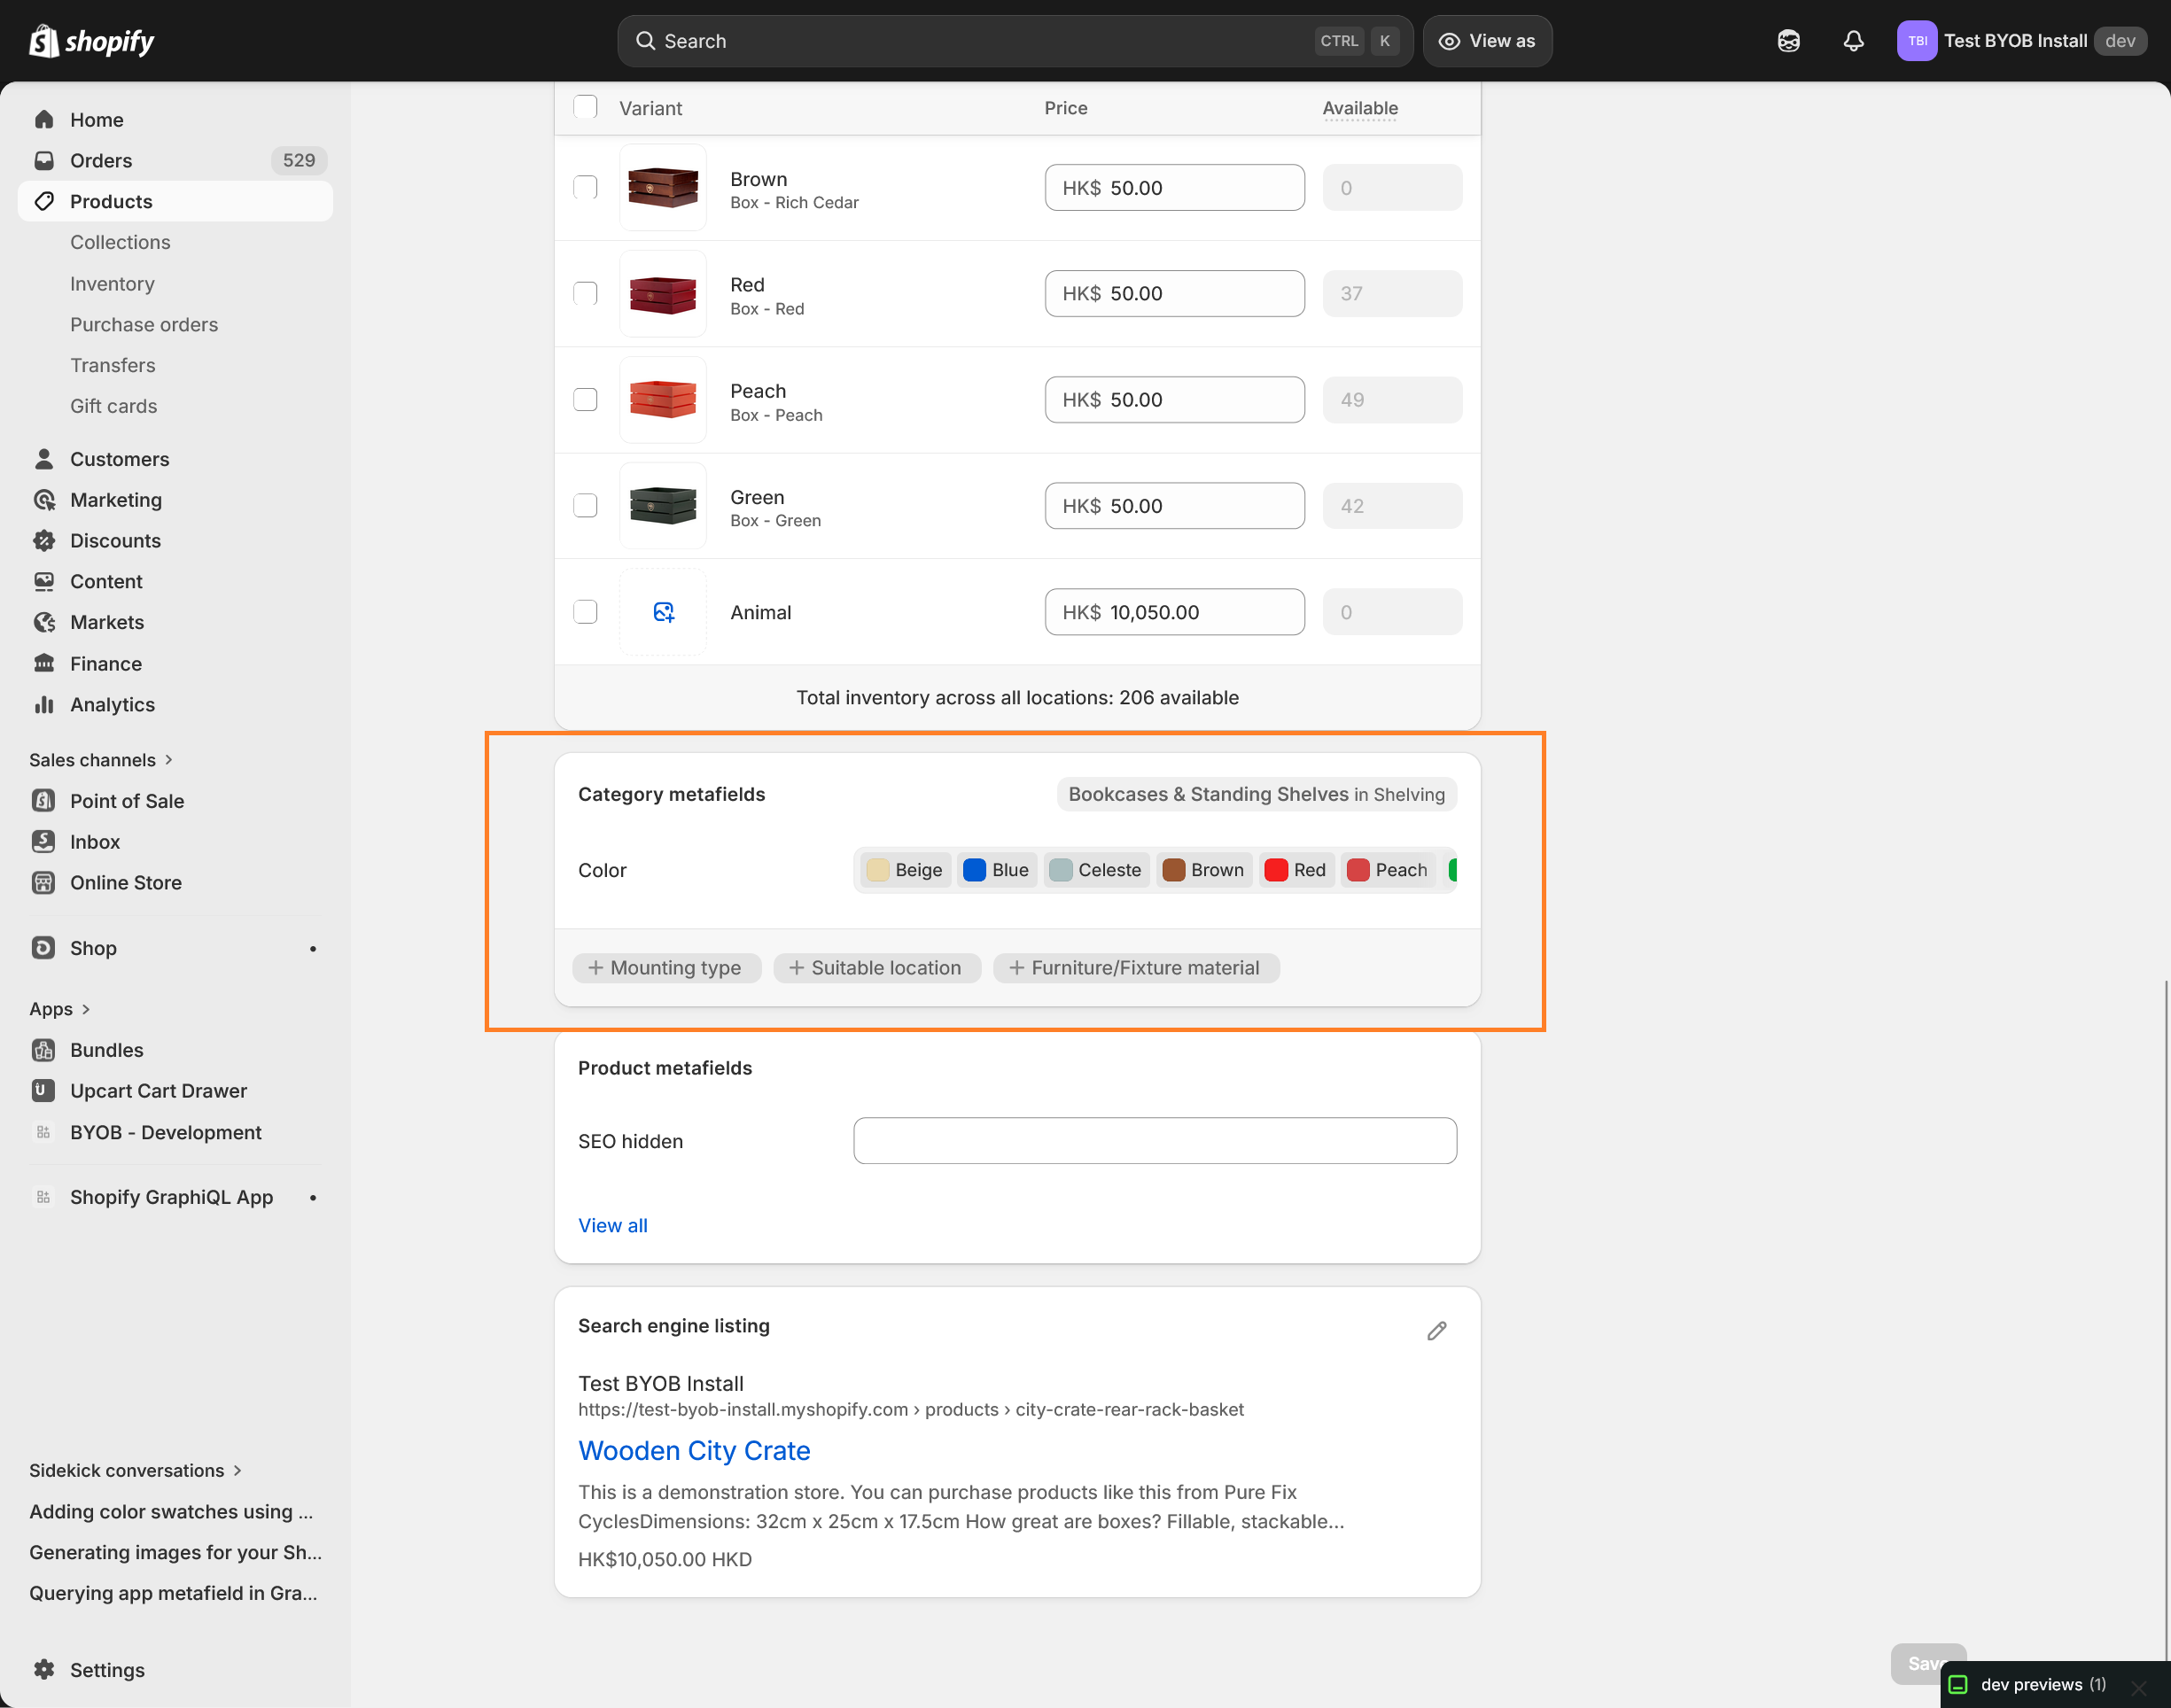Click the Analytics bar chart icon
Image resolution: width=2171 pixels, height=1708 pixels.
(x=44, y=704)
